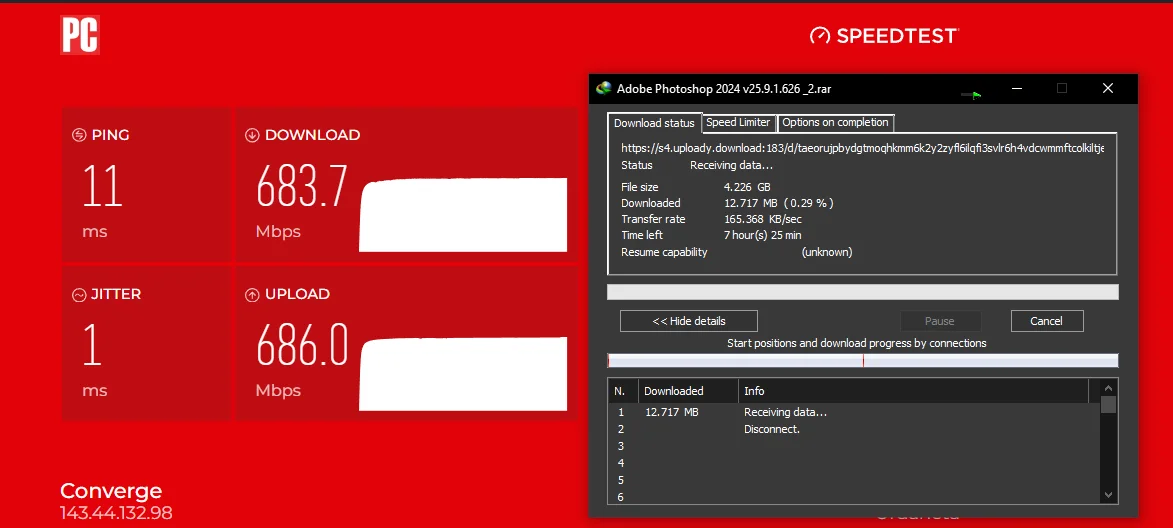Screen dimensions: 1173x528
Task: Click the download speed graph
Action: tap(463, 215)
